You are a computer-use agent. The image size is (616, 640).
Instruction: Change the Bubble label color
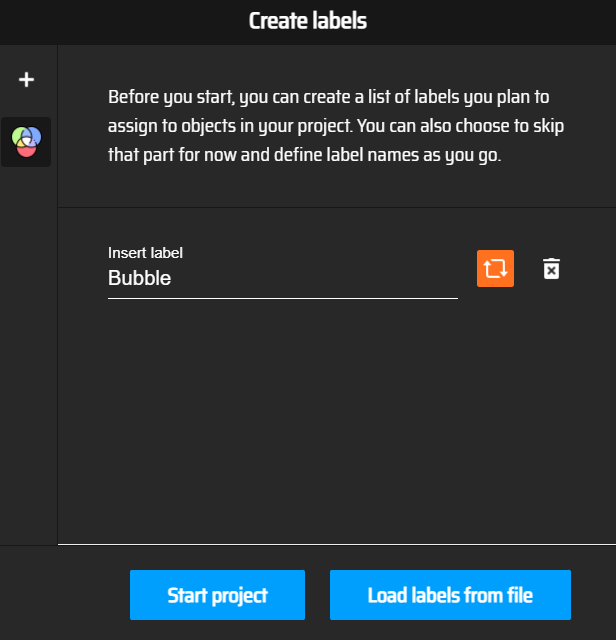495,268
